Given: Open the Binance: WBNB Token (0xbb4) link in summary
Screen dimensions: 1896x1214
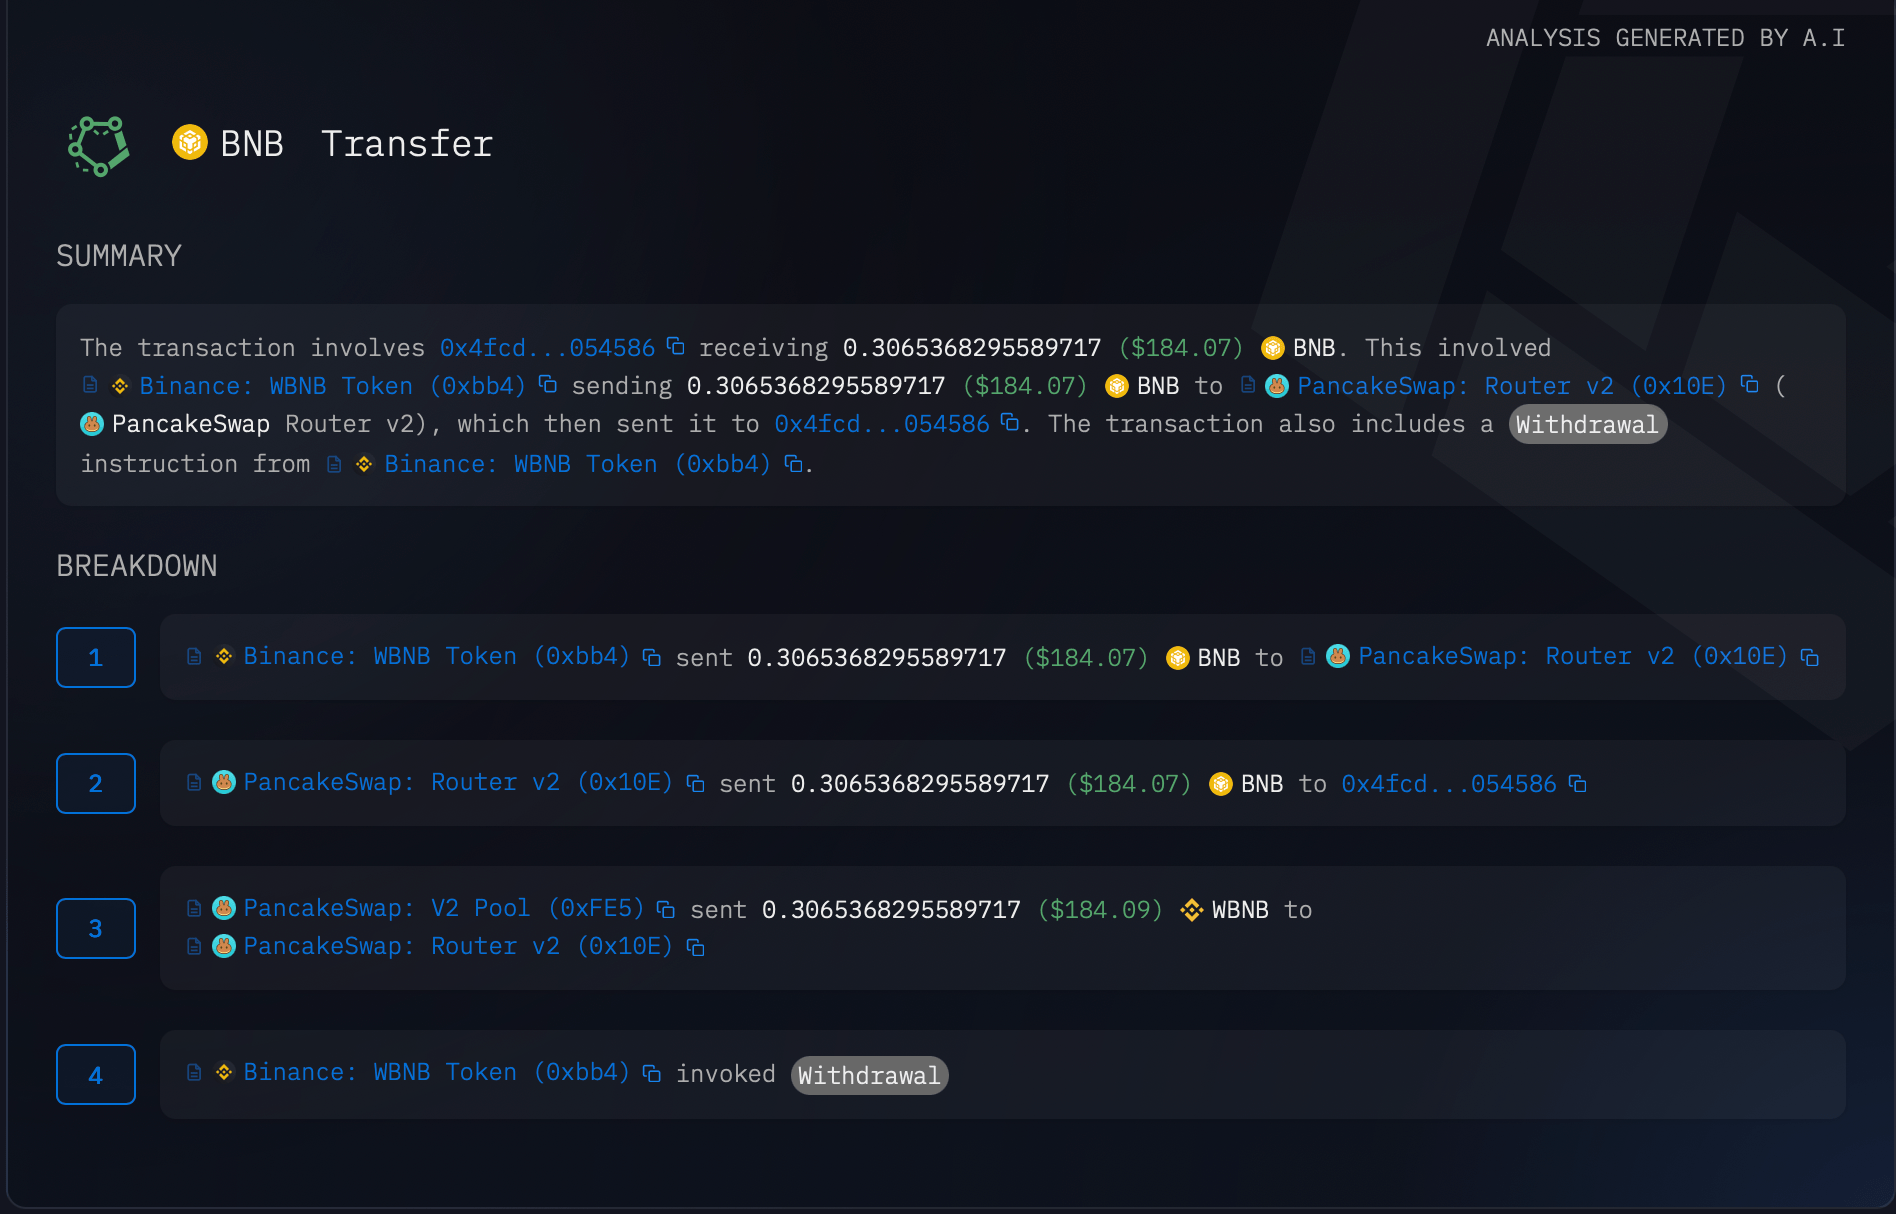Looking at the screenshot, I should (333, 385).
